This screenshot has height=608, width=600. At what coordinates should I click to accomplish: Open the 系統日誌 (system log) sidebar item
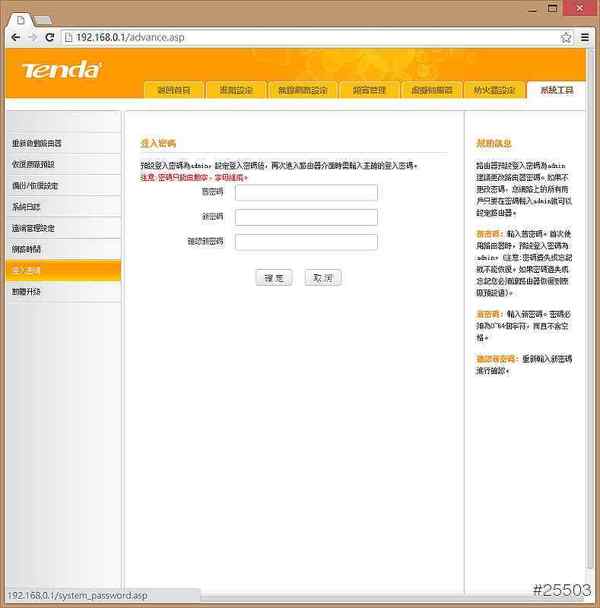click(64, 207)
